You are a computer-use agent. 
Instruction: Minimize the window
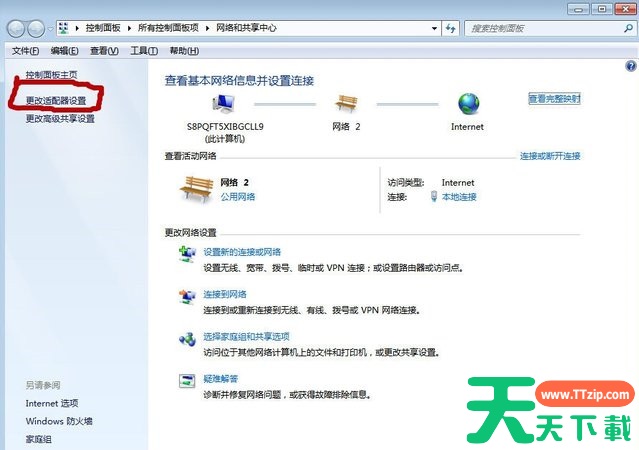click(x=578, y=9)
